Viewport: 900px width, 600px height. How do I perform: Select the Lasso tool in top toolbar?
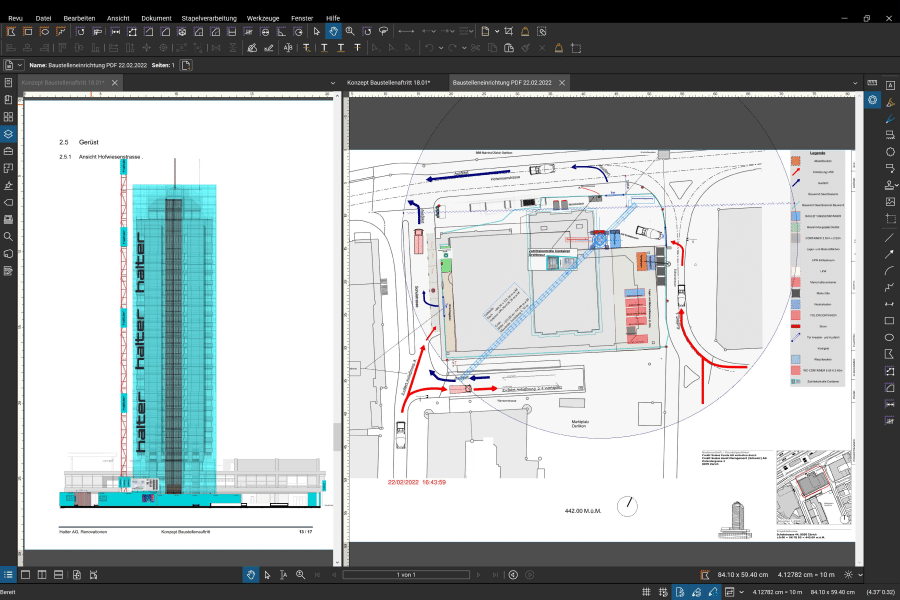point(383,32)
